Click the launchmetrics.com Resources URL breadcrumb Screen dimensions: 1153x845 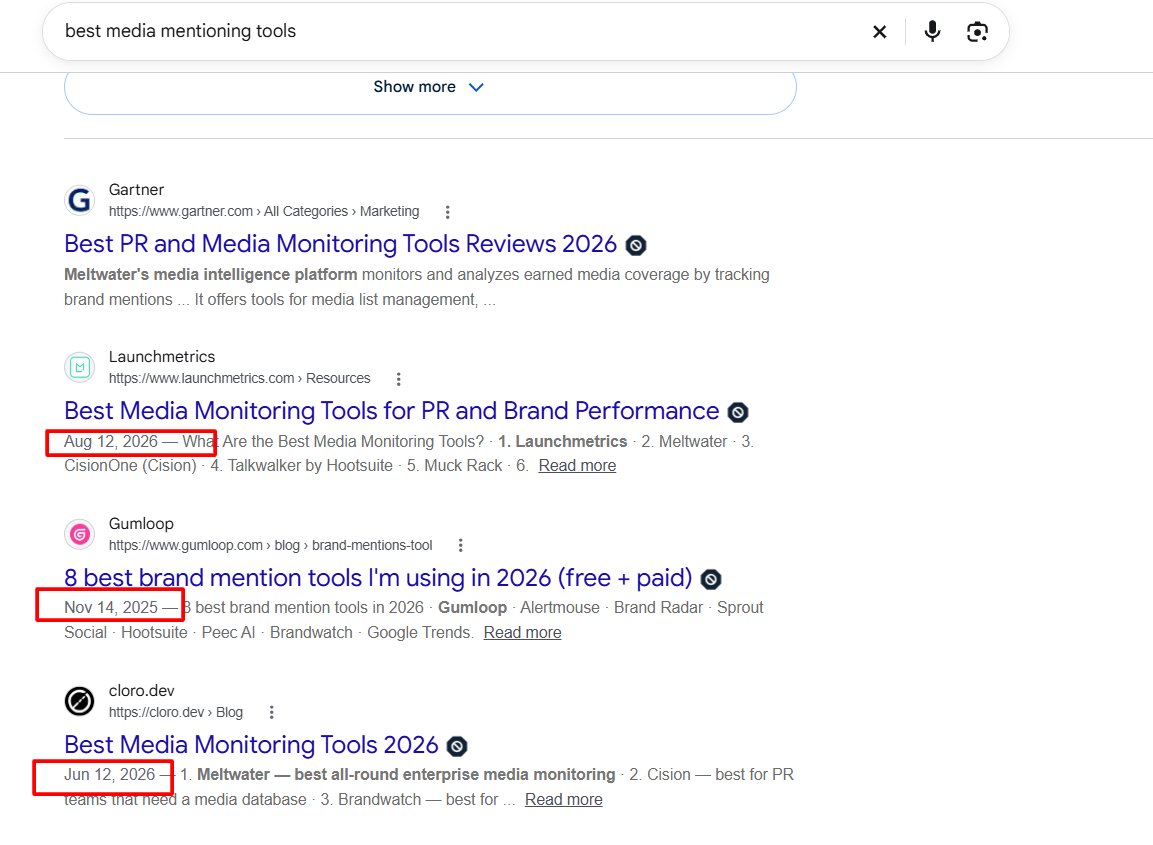pyautogui.click(x=240, y=378)
